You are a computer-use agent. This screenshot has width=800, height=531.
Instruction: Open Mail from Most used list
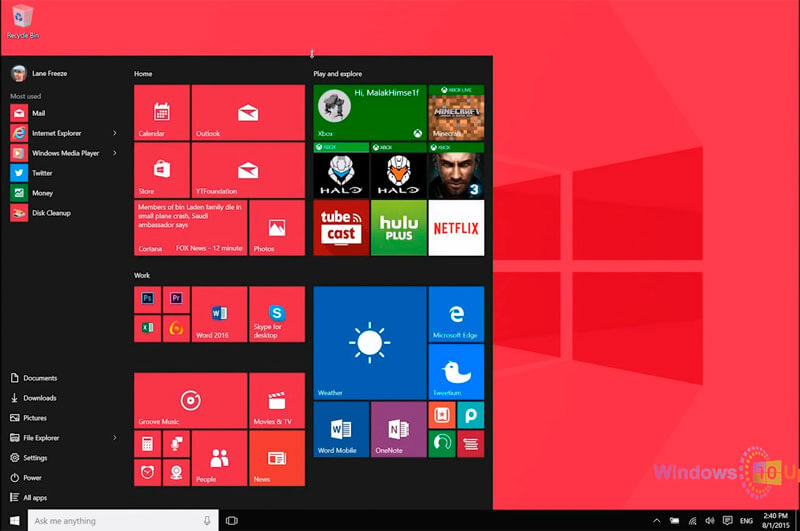(x=64, y=113)
